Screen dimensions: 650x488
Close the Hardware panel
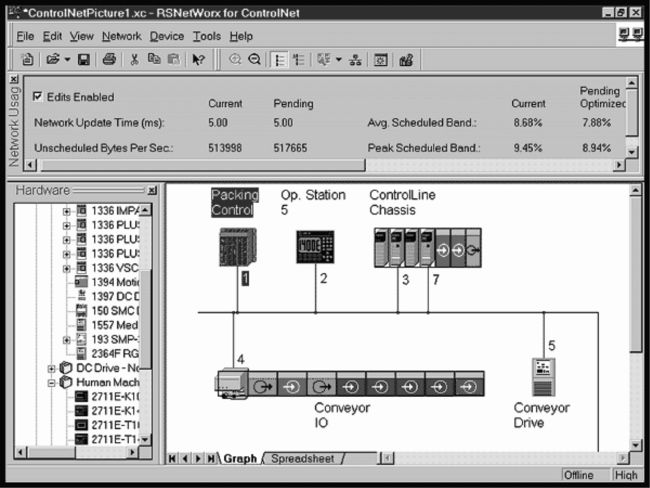pos(152,190)
